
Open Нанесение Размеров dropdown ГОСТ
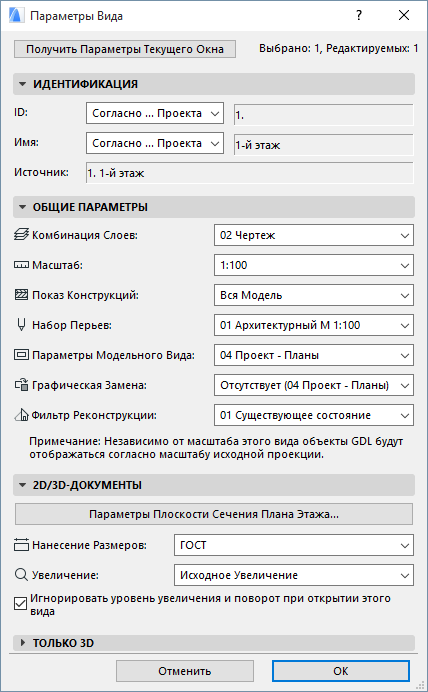point(294,545)
